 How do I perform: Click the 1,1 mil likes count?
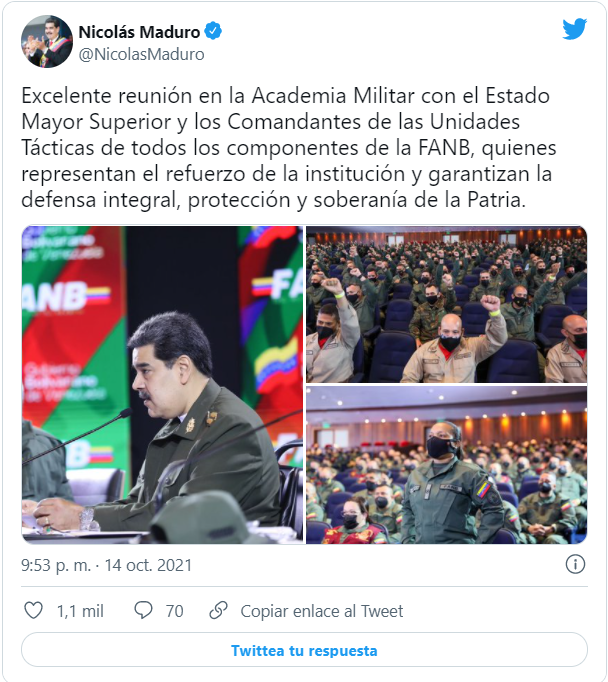[80, 611]
